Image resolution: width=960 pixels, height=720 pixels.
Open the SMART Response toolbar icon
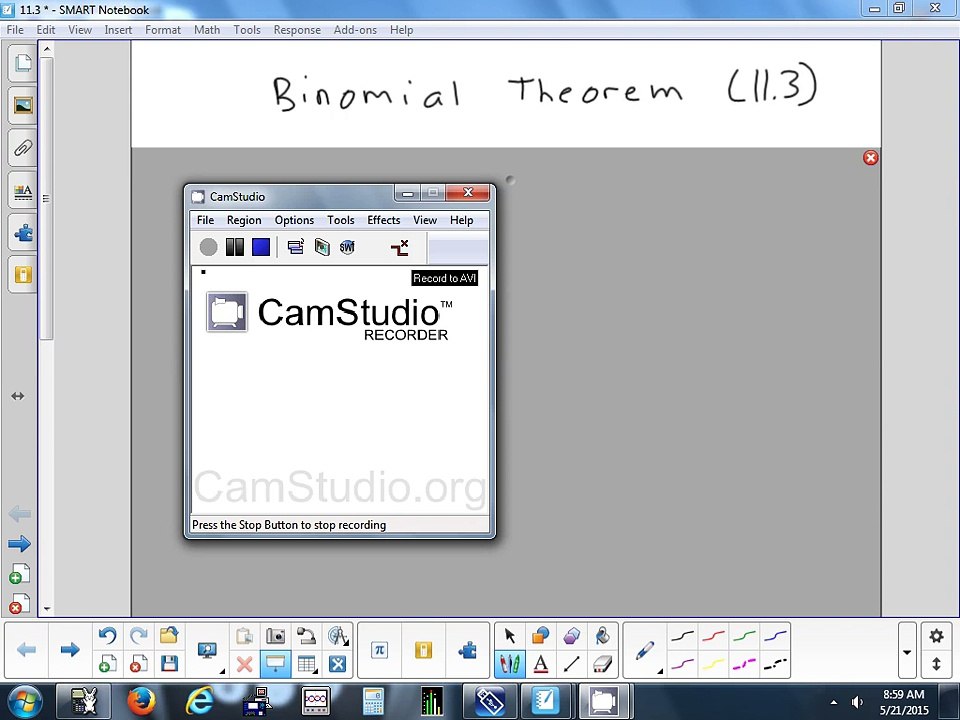click(423, 650)
